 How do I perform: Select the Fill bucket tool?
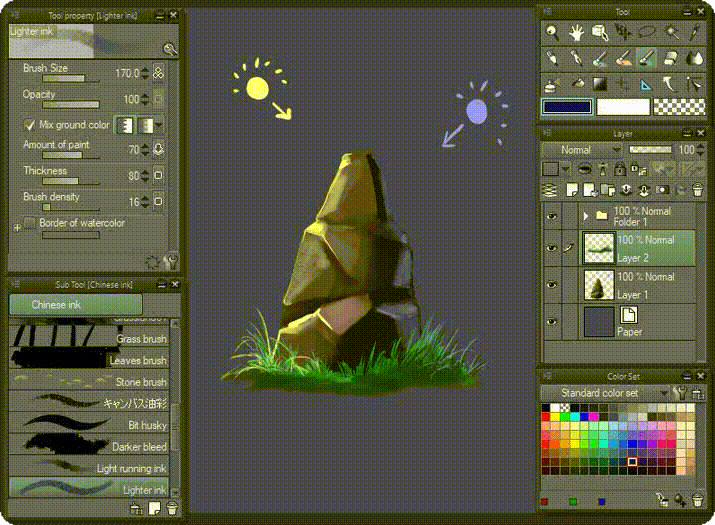point(576,84)
